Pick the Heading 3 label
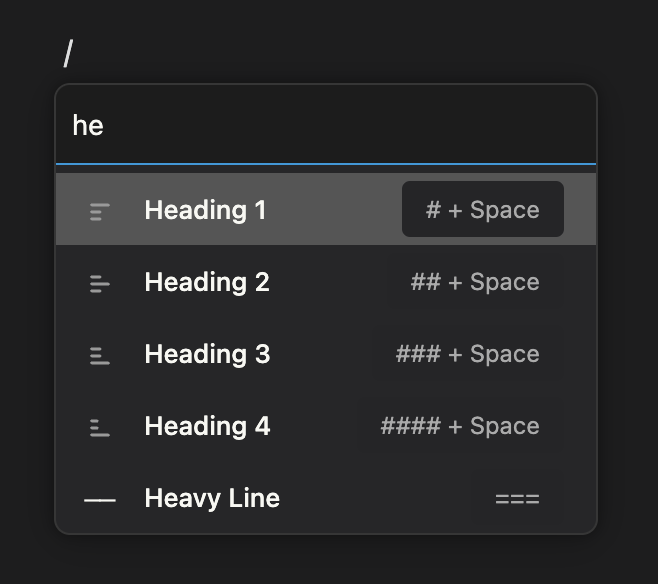This screenshot has width=658, height=584. click(x=207, y=354)
